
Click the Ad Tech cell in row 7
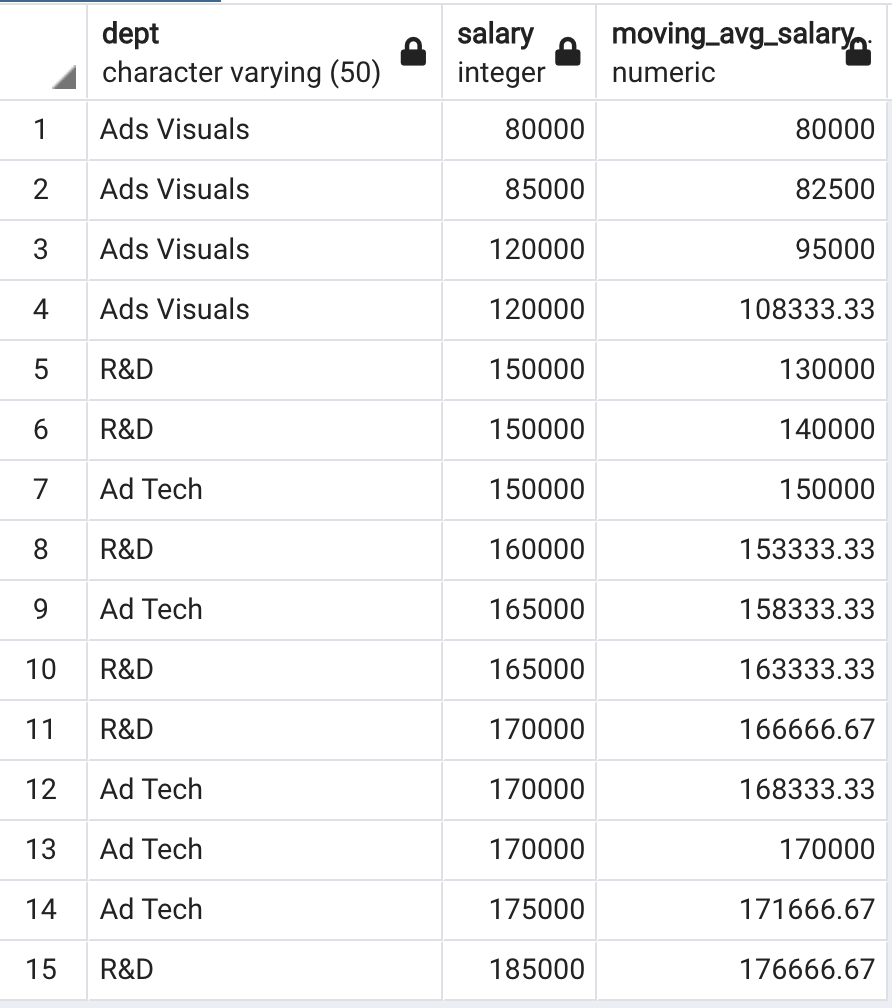tap(264, 490)
